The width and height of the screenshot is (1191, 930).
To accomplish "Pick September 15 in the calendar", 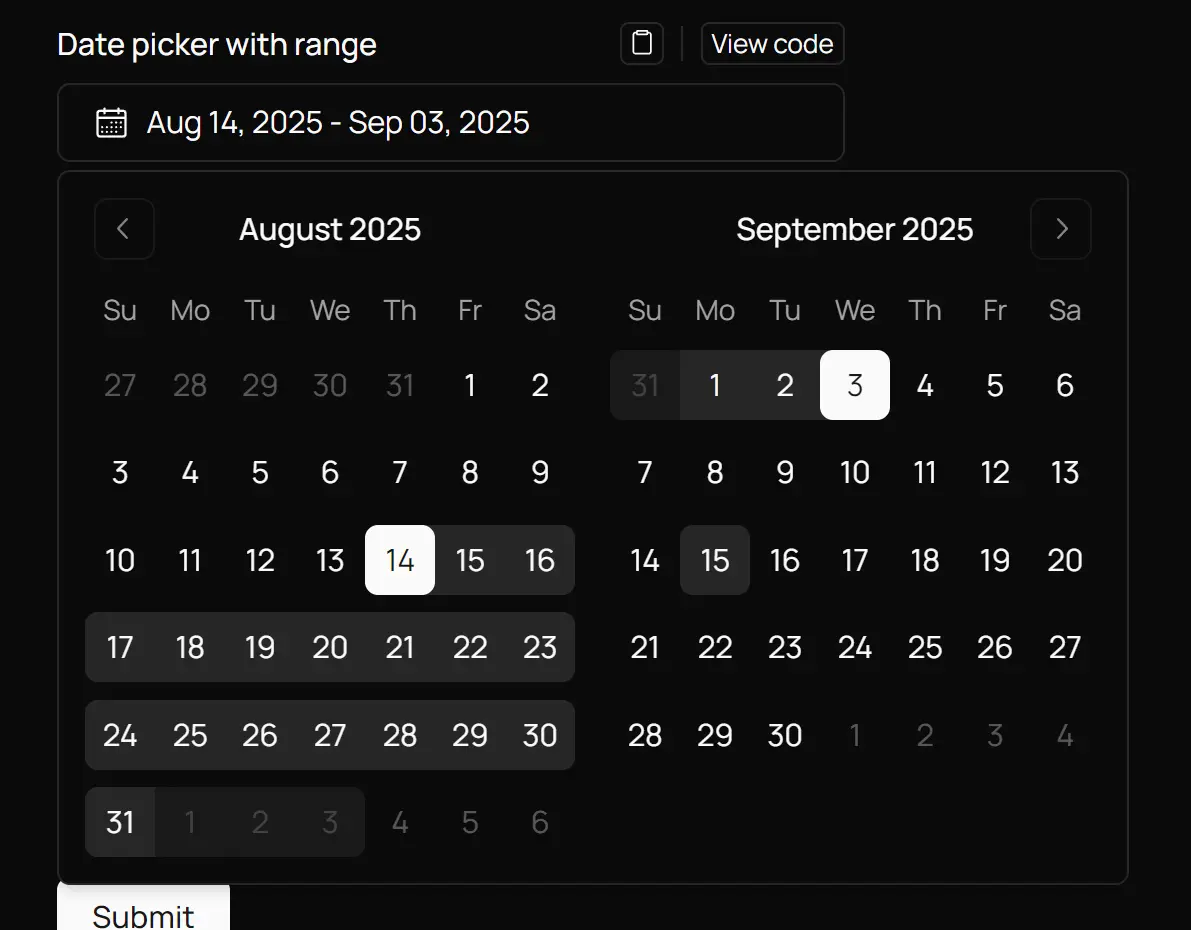I will [x=715, y=560].
